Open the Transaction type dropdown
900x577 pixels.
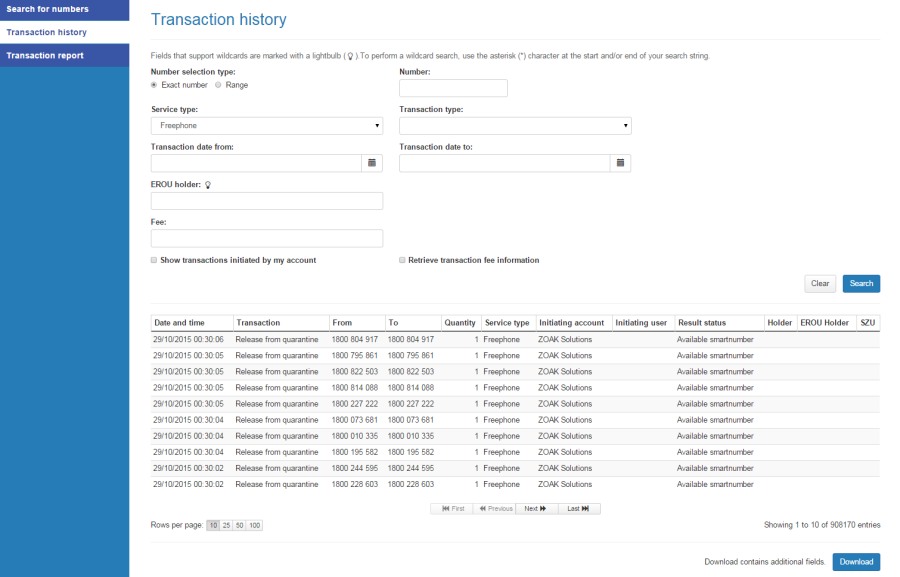coord(515,125)
